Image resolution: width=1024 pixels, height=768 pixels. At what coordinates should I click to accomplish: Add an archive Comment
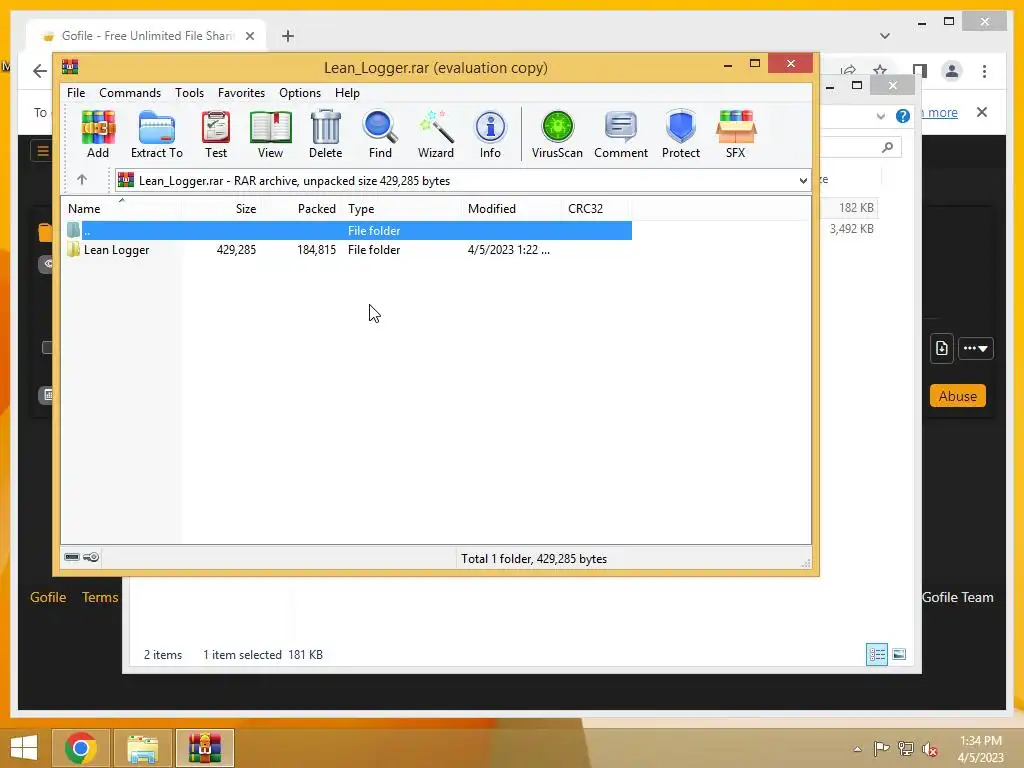pyautogui.click(x=620, y=134)
